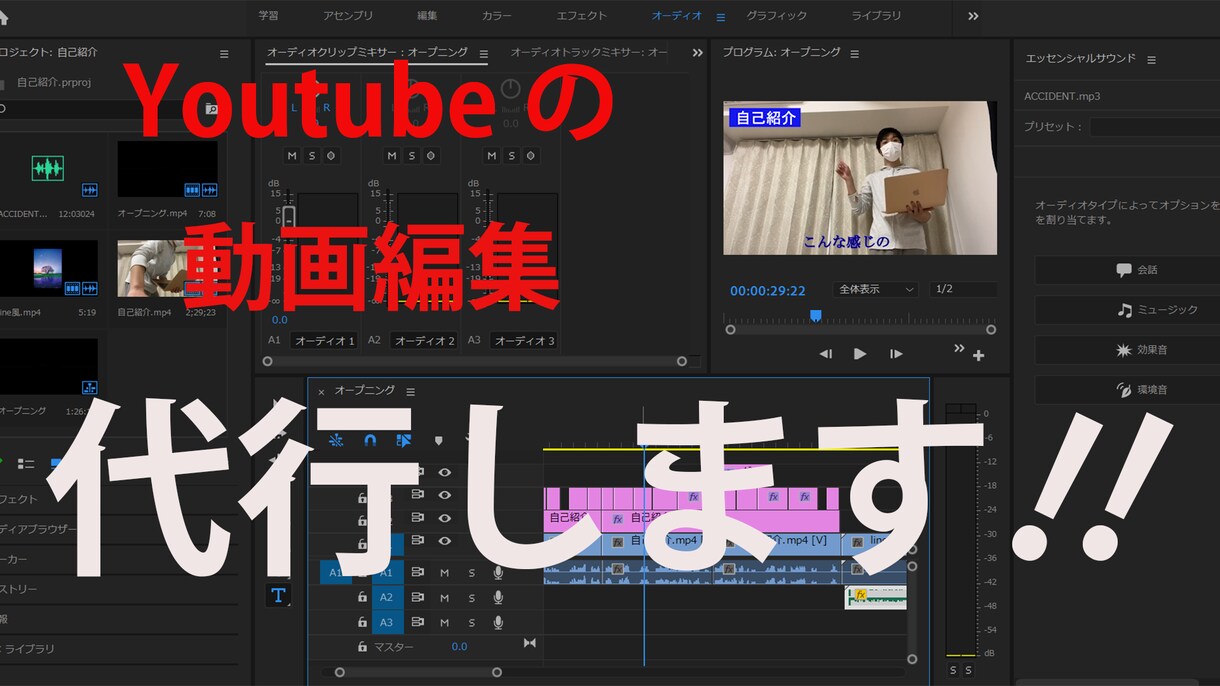1220x686 pixels.
Task: Mute Audio 3 in the clip mixer
Action: click(491, 156)
